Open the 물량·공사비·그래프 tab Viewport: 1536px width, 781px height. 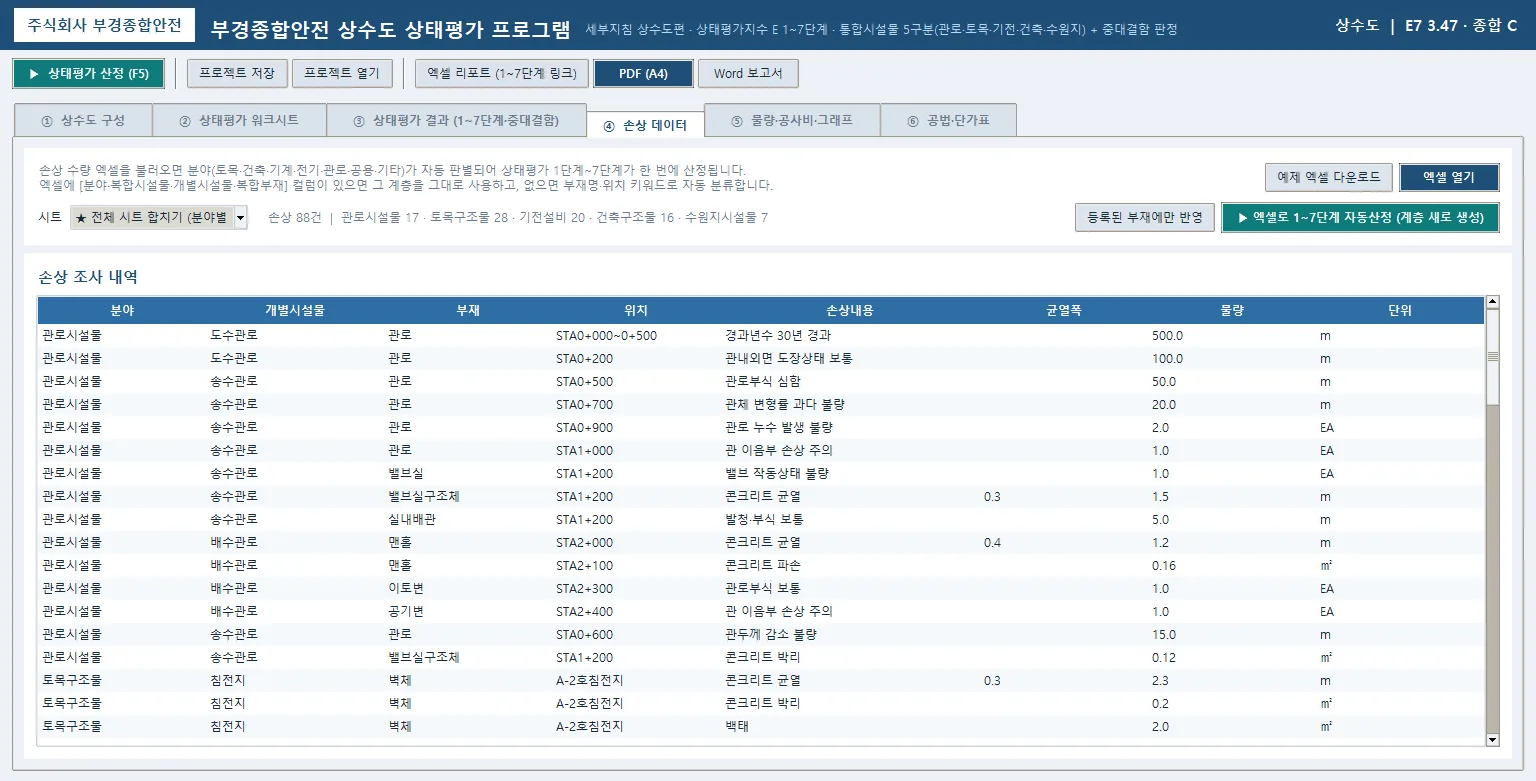[792, 120]
